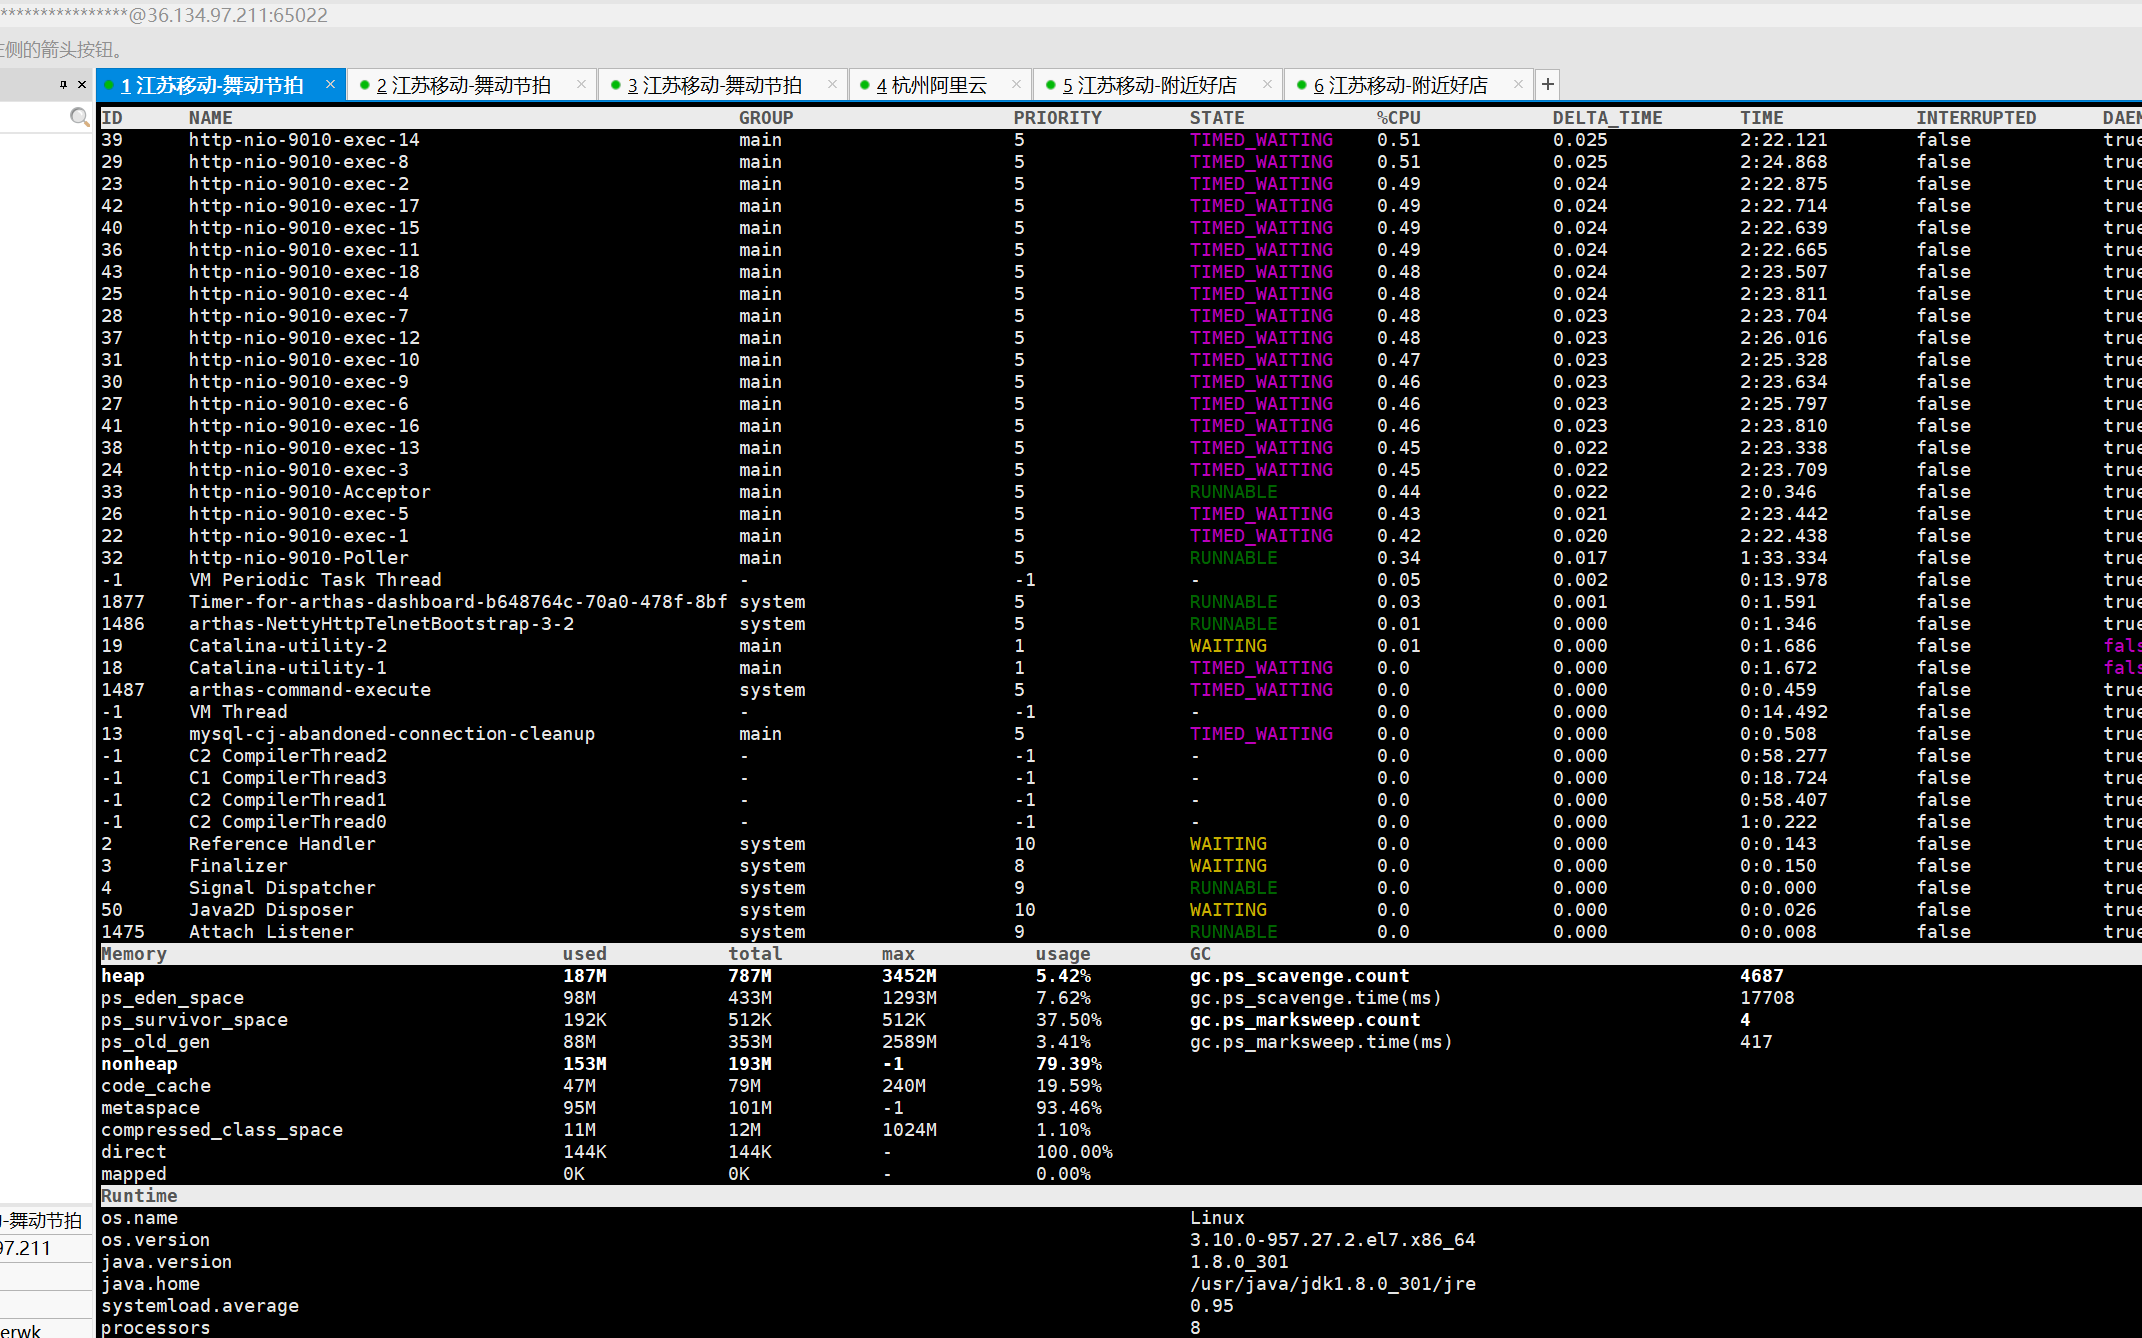Screen dimensions: 2142x1338
Task: Click the pin icon on the side panel
Action: click(x=63, y=85)
